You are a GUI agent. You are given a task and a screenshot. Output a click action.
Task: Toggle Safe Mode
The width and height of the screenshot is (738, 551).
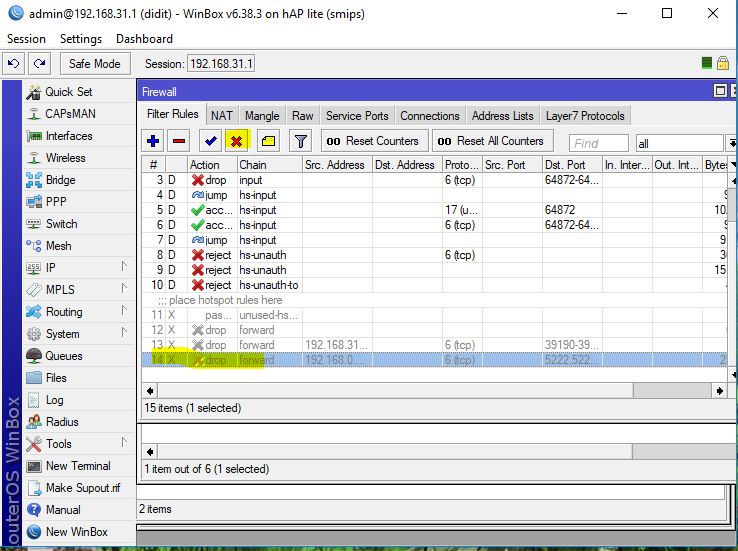click(95, 64)
